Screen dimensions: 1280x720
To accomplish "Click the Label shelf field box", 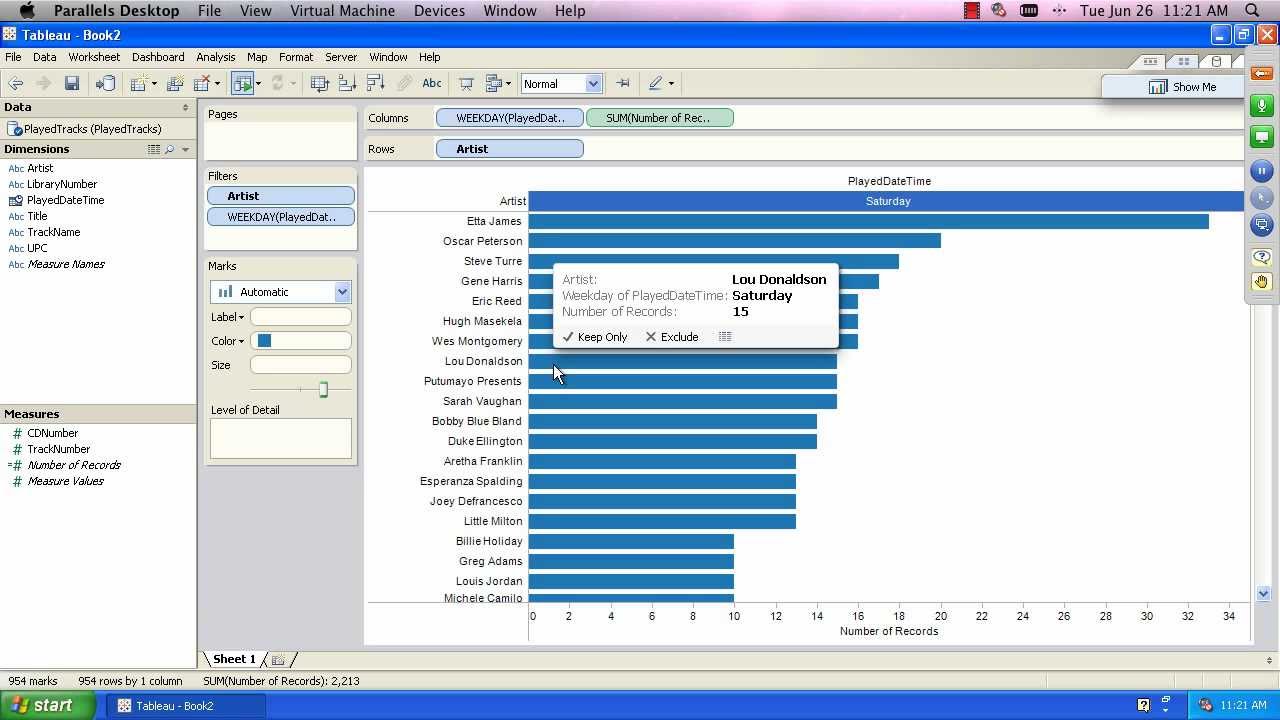I will [301, 317].
